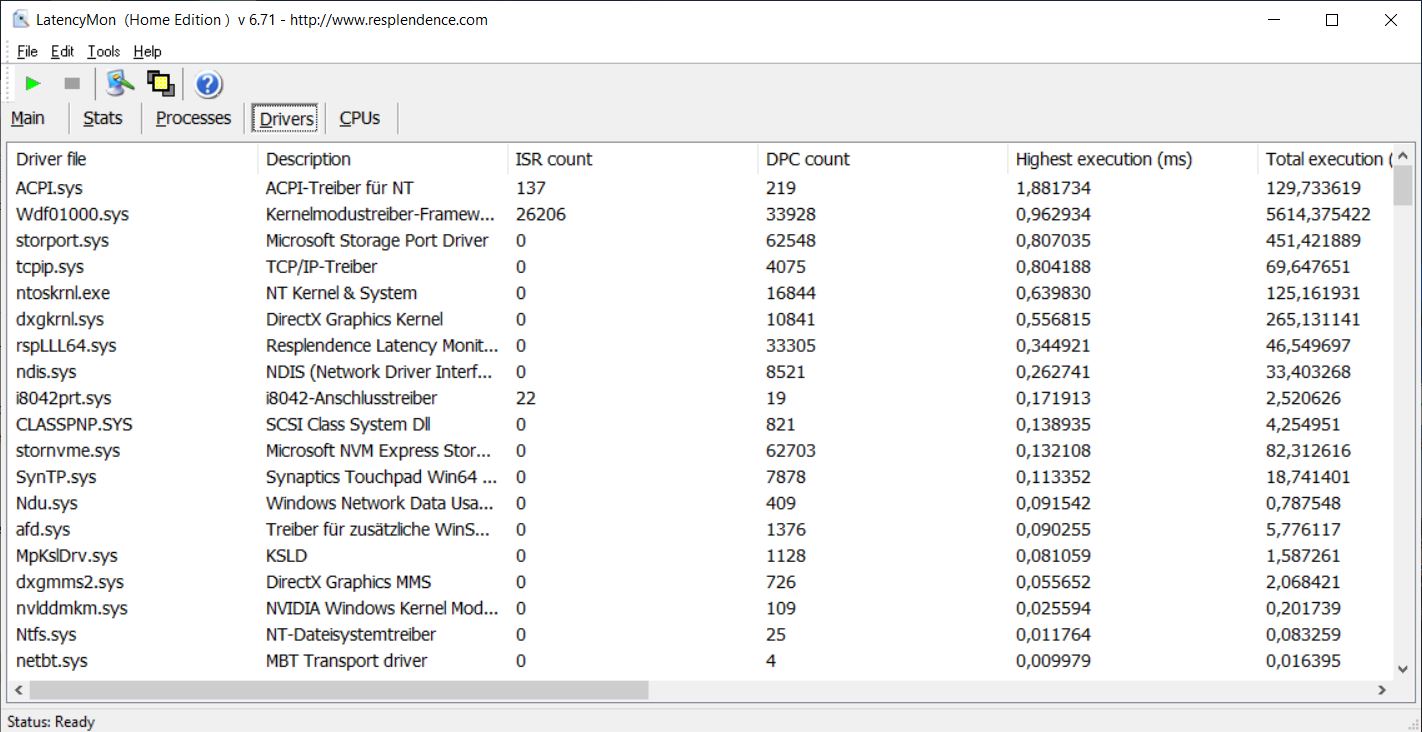The width and height of the screenshot is (1422, 732).
Task: Select the rspLLL64.sys driver row
Action: click(x=700, y=346)
